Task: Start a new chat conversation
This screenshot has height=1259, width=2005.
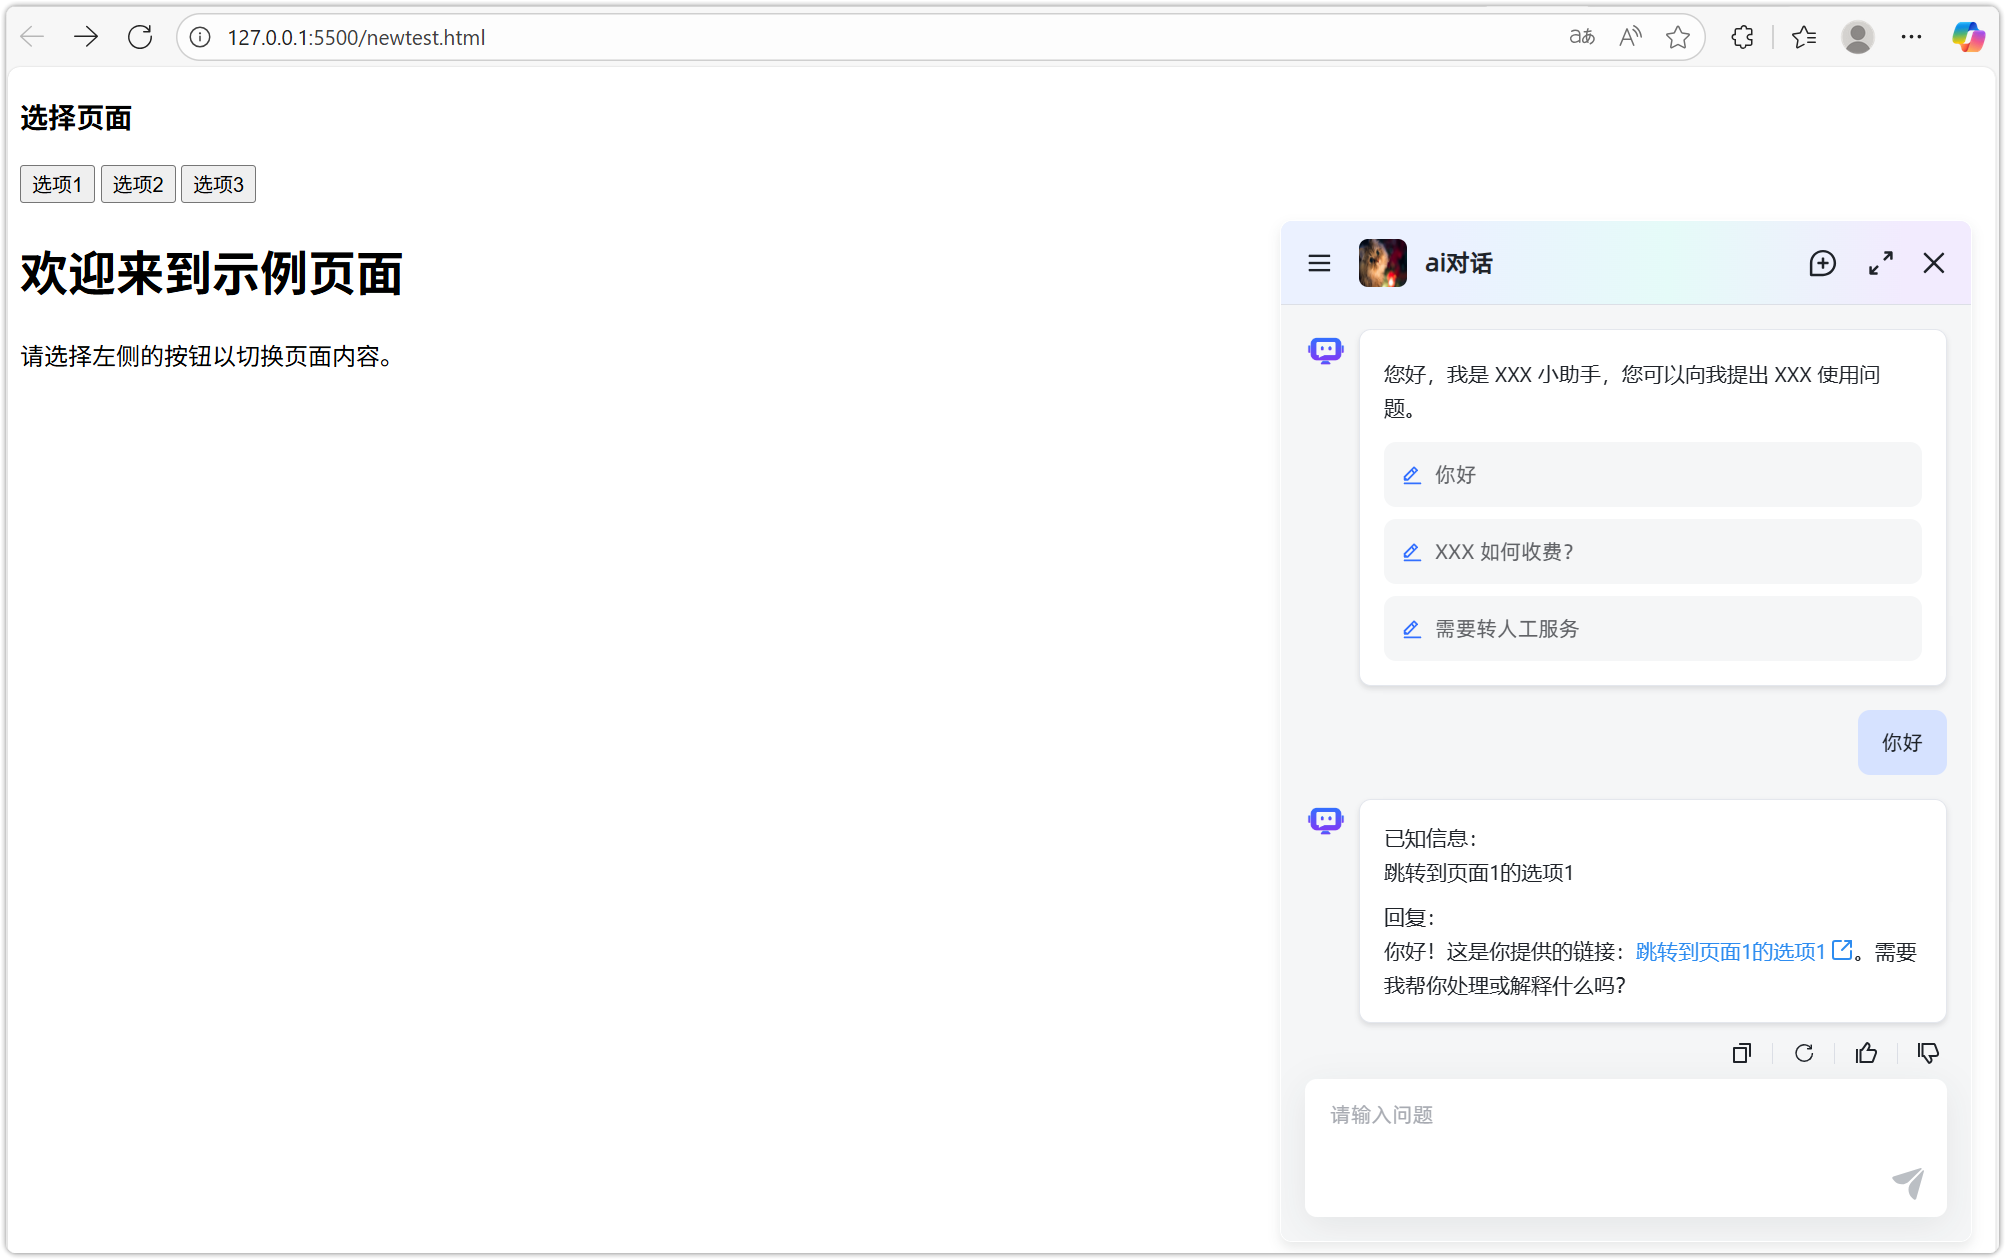Action: click(x=1822, y=263)
